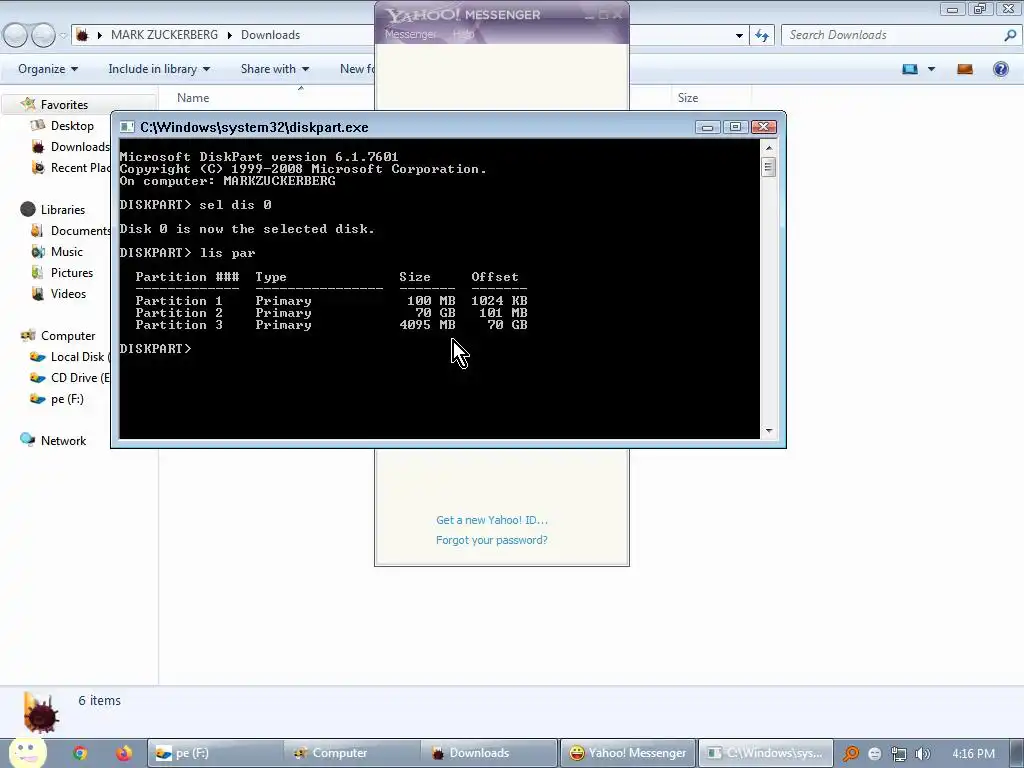The height and width of the screenshot is (768, 1024).
Task: Expand the view options dropdown arrow
Action: click(931, 69)
